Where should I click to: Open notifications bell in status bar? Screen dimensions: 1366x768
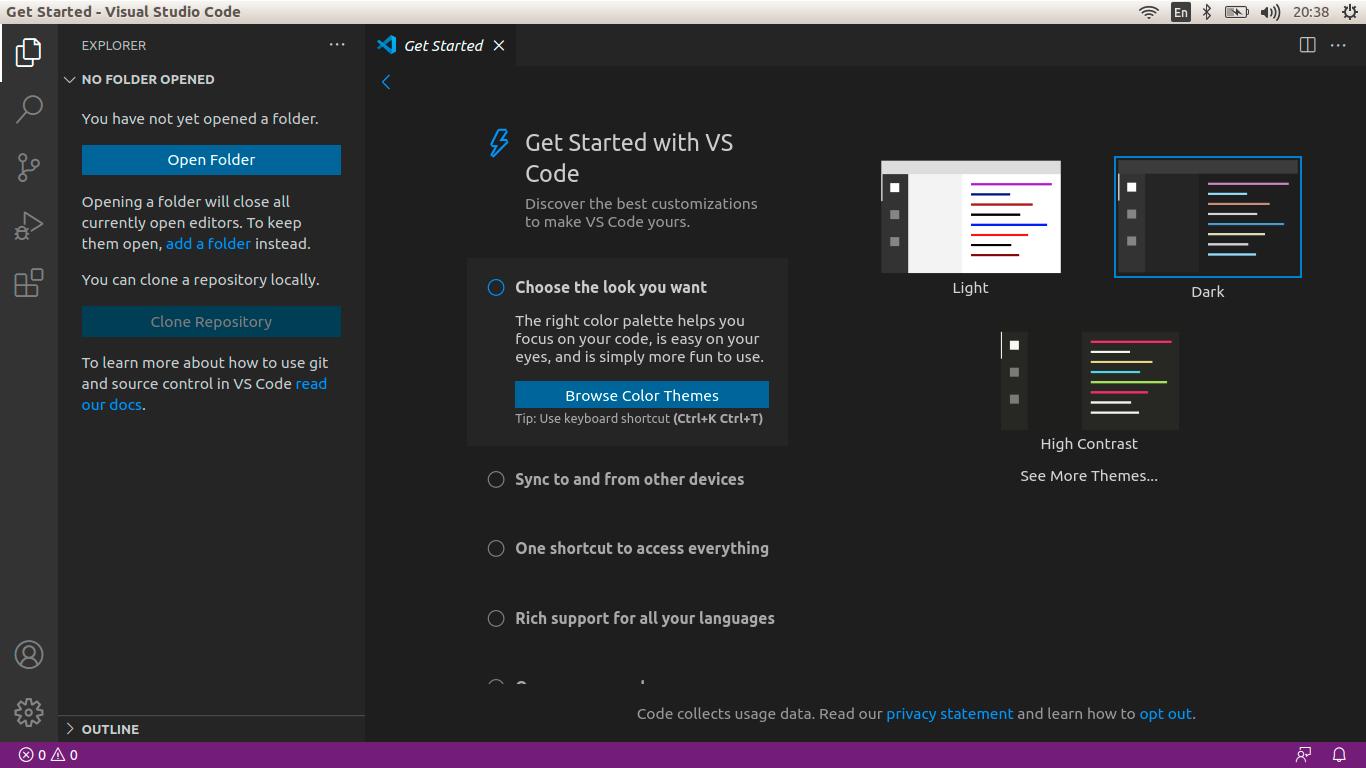[x=1339, y=755]
